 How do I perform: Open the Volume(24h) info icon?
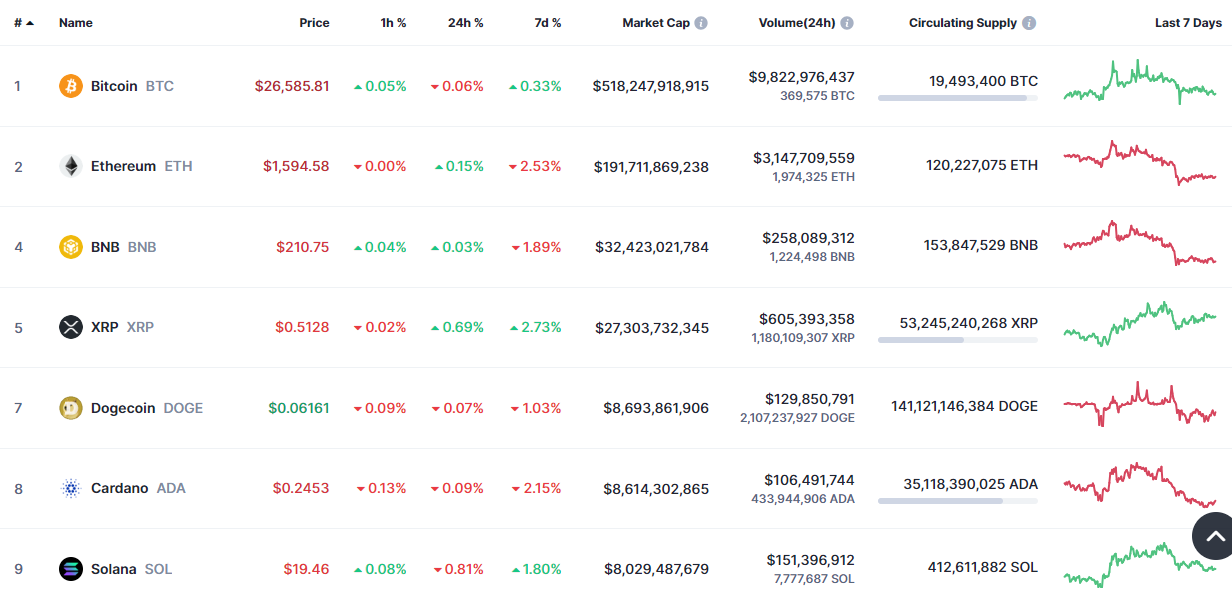(x=847, y=23)
